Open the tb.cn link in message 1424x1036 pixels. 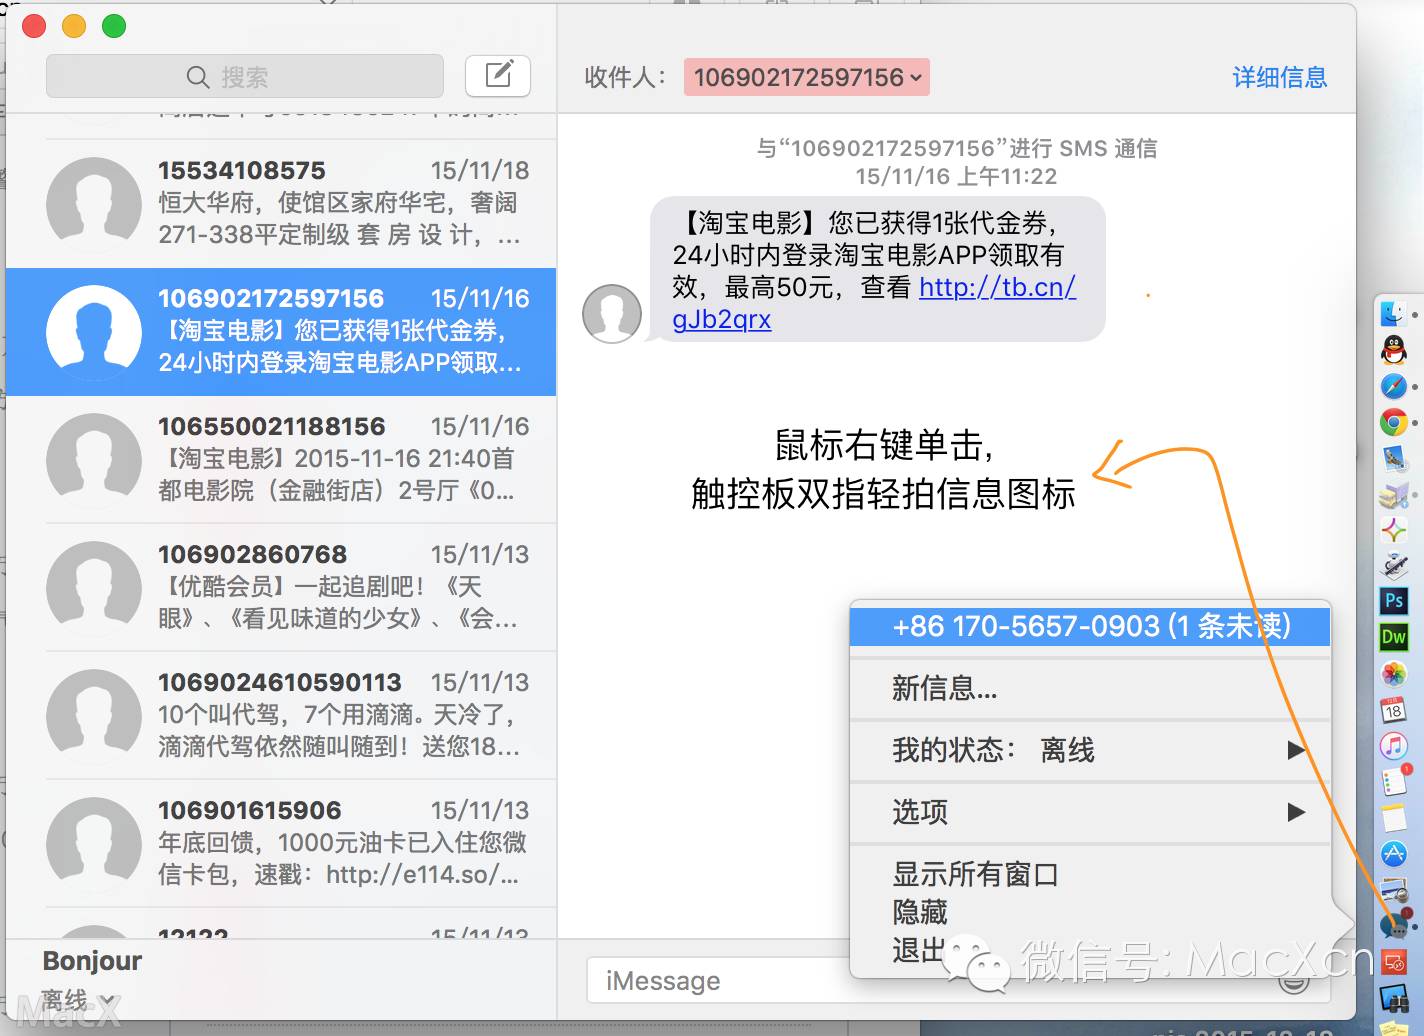997,288
